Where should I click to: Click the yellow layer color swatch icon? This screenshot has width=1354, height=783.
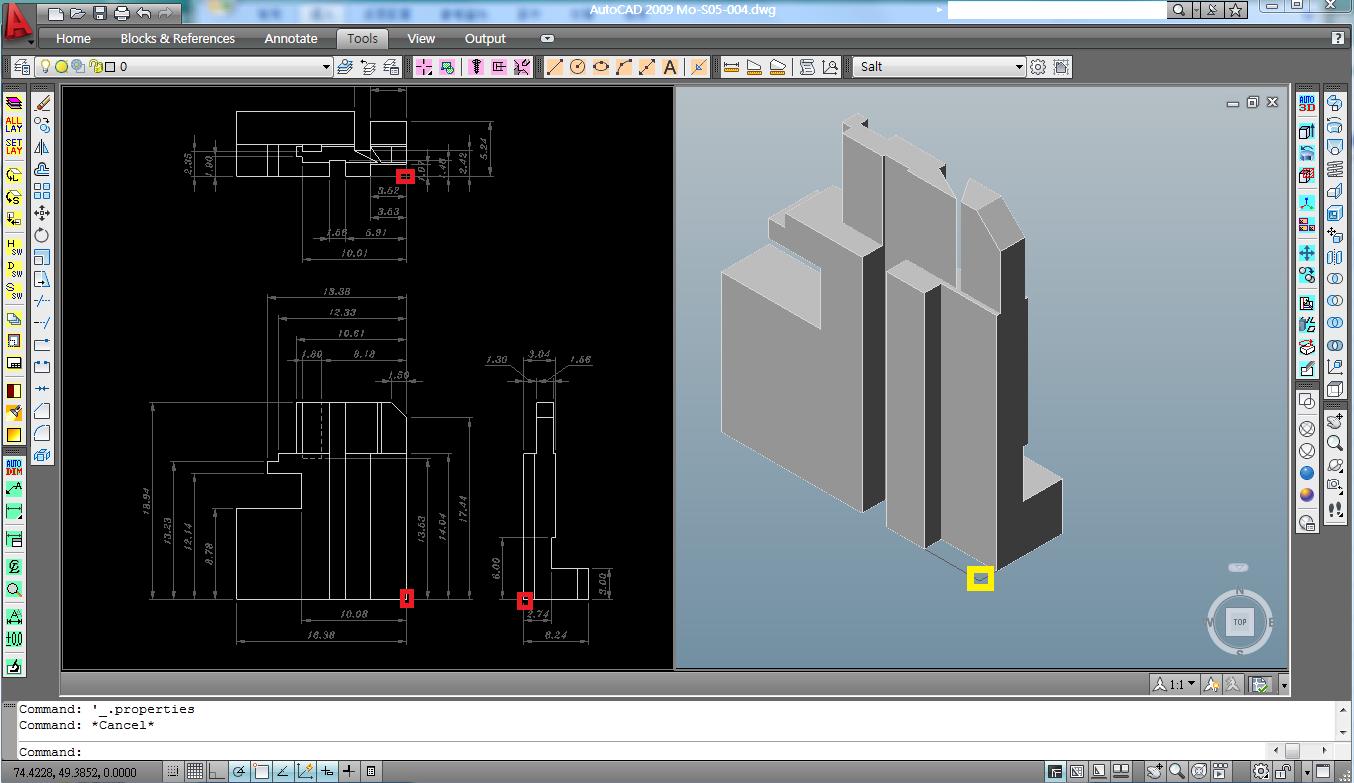(x=14, y=435)
